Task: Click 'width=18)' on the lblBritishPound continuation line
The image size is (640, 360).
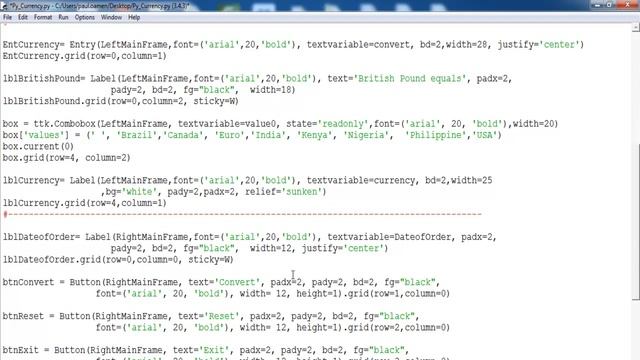Action: click(x=272, y=90)
